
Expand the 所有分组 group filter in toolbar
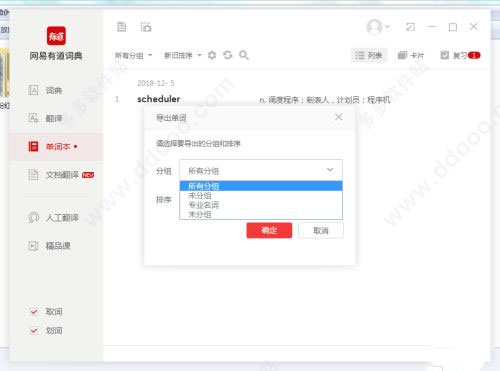pos(133,55)
